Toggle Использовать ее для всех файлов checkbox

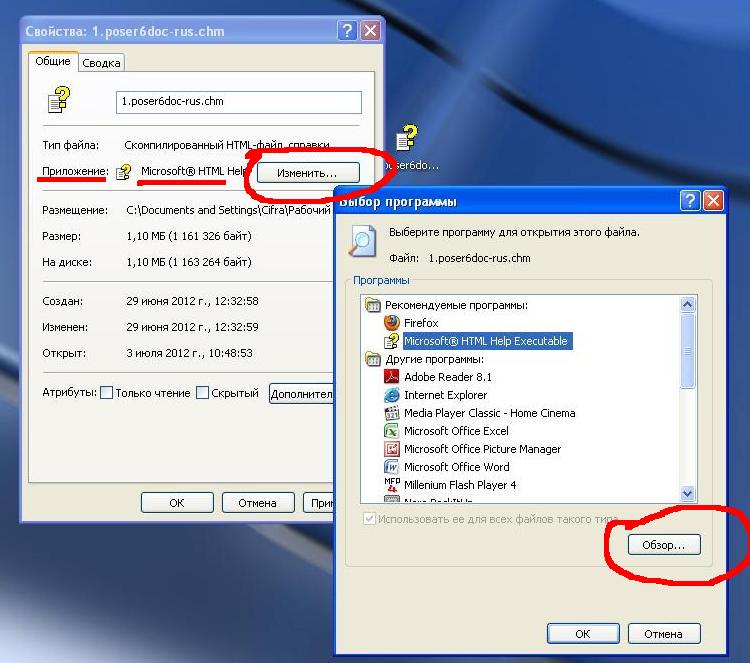pos(369,519)
